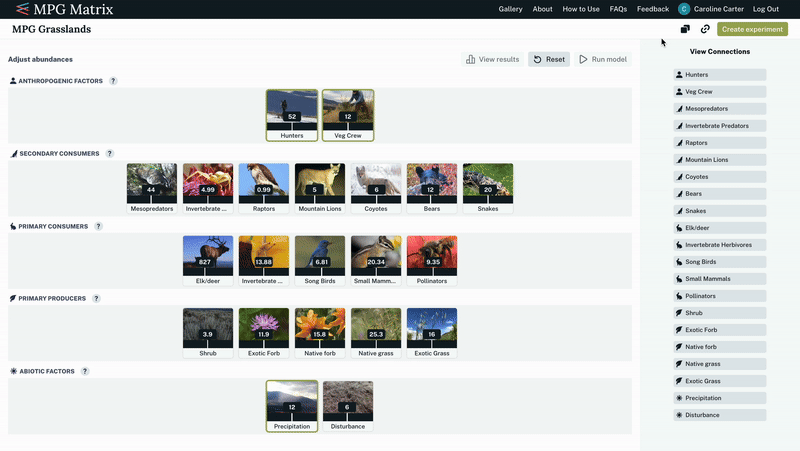
Task: View connections for Mesopredators in sidebar
Action: click(719, 109)
